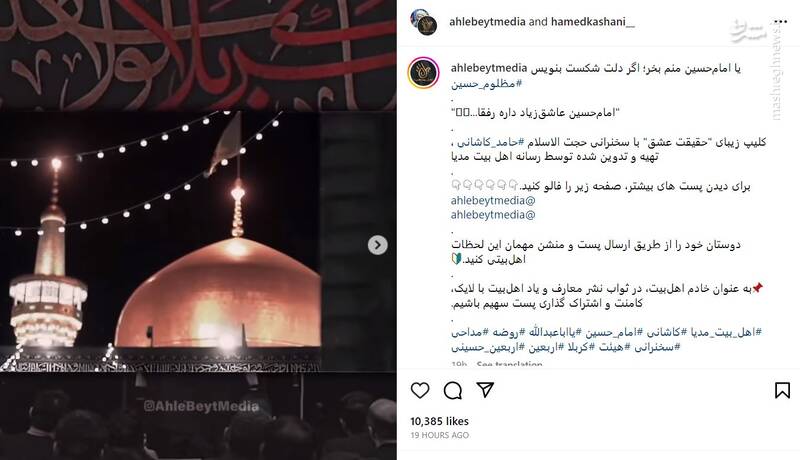800x460 pixels.
Task: Click See translation under the caption
Action: (x=509, y=364)
